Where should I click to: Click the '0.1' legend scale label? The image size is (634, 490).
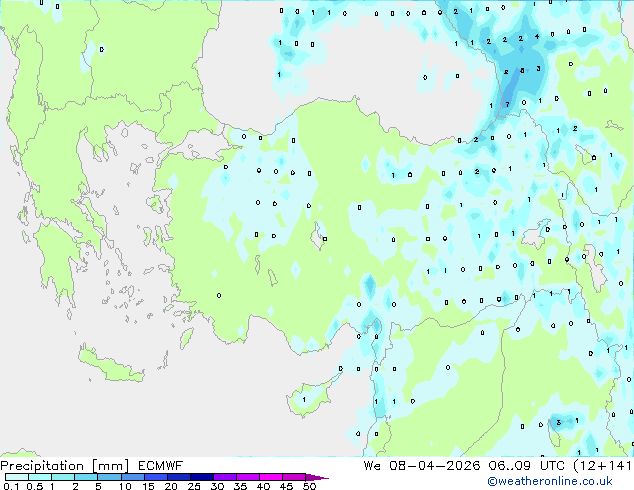[11, 486]
